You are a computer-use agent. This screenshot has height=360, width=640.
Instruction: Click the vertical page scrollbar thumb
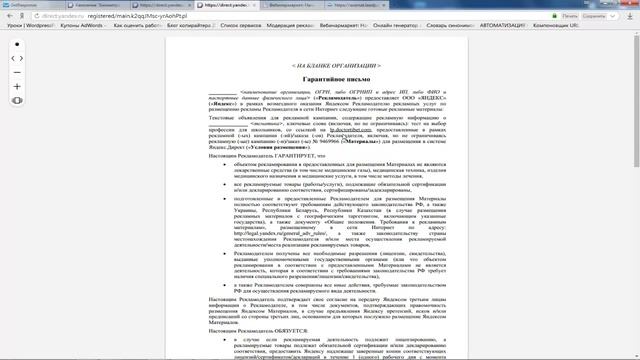click(636, 101)
